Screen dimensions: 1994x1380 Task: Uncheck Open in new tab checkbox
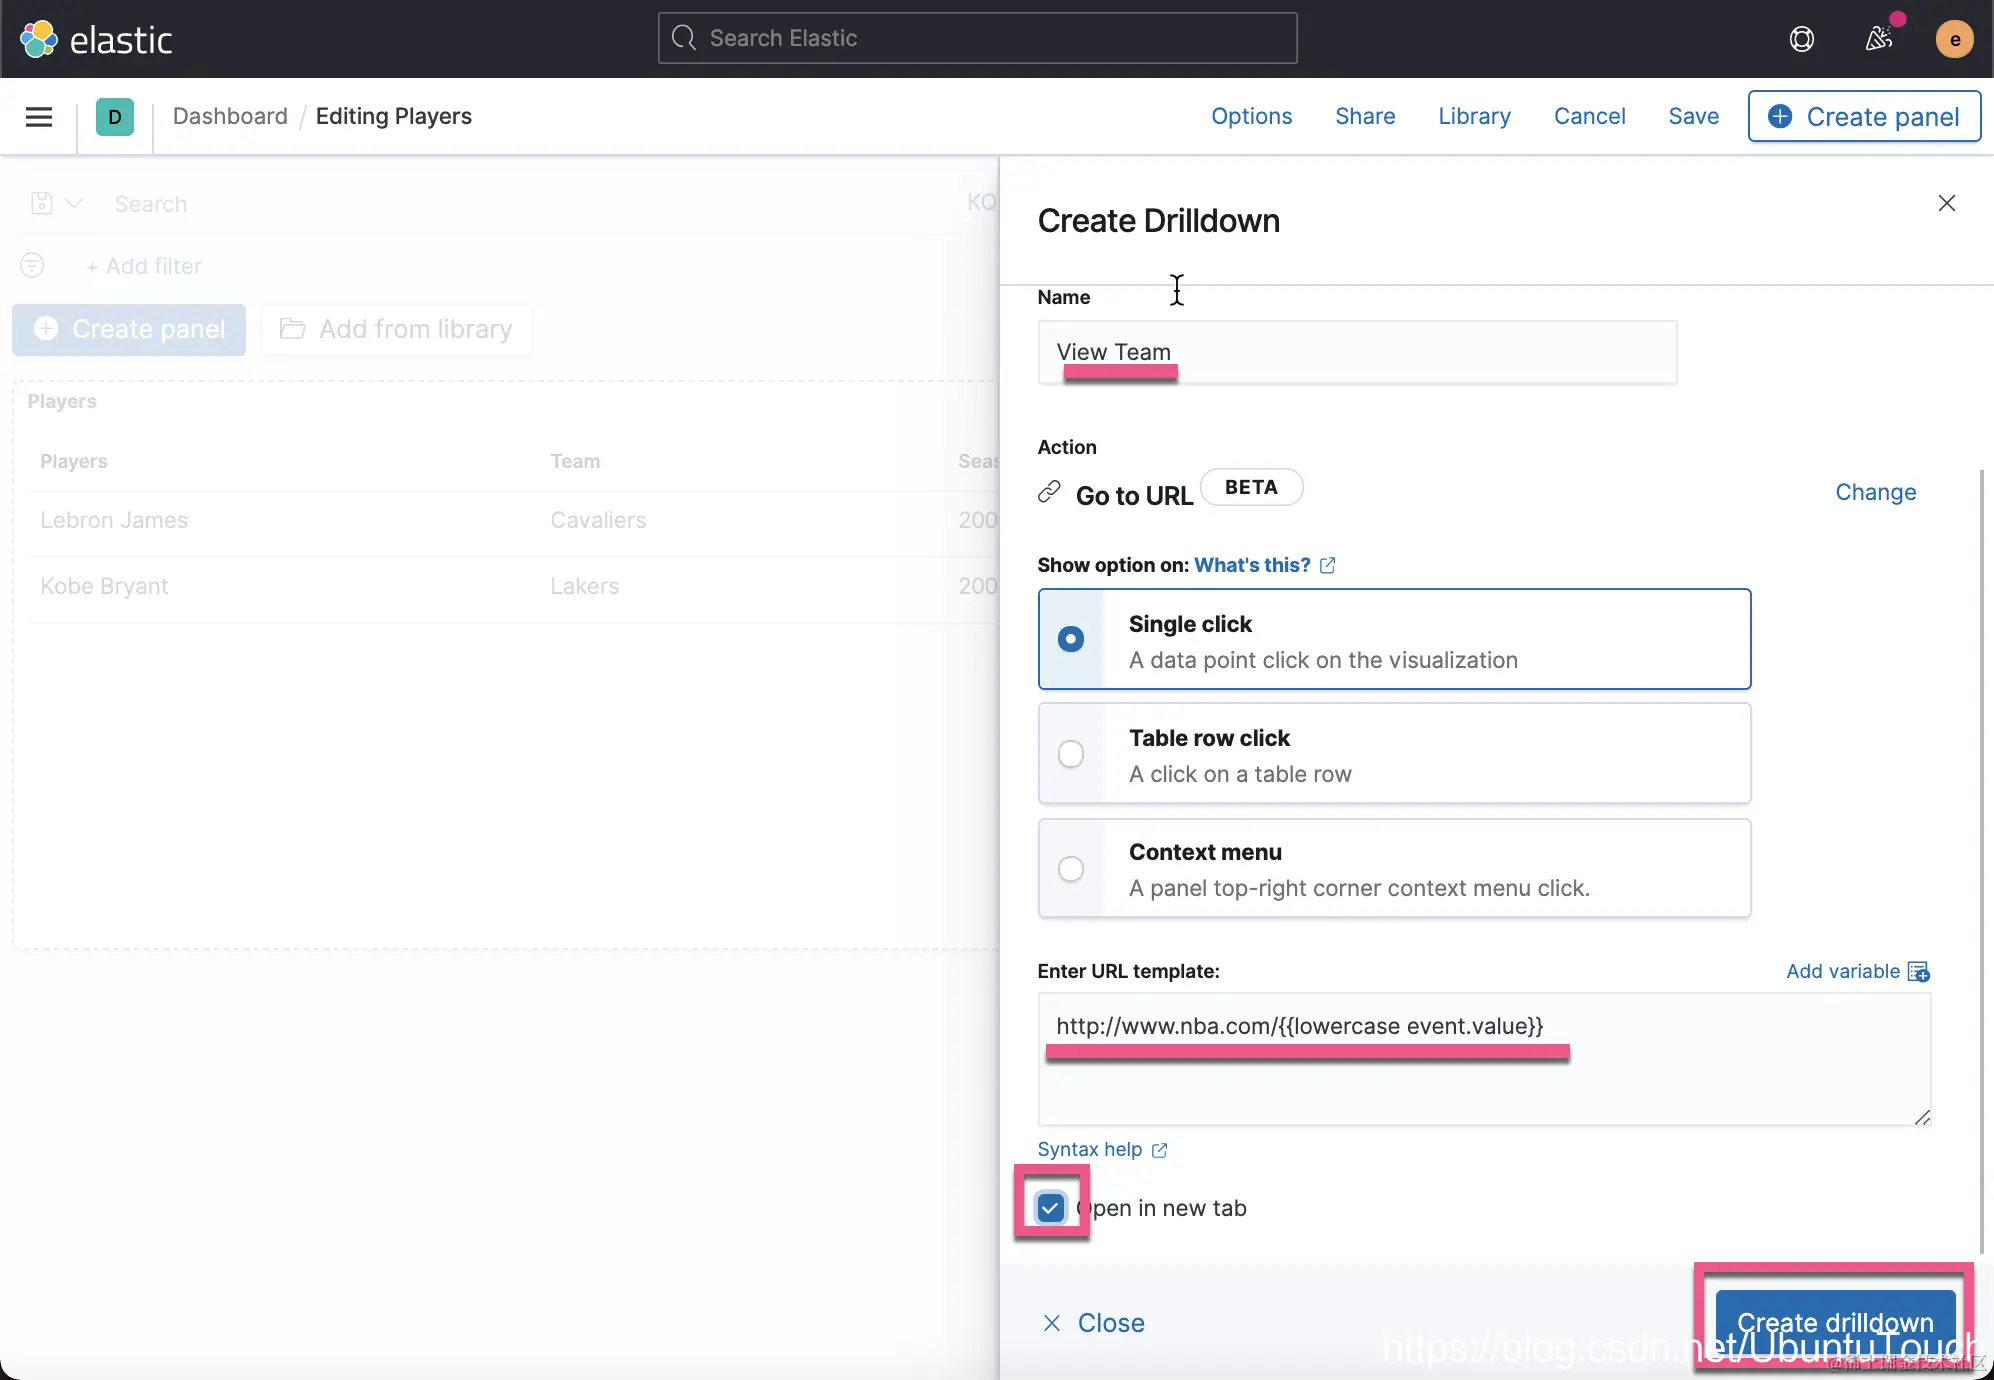(x=1050, y=1208)
